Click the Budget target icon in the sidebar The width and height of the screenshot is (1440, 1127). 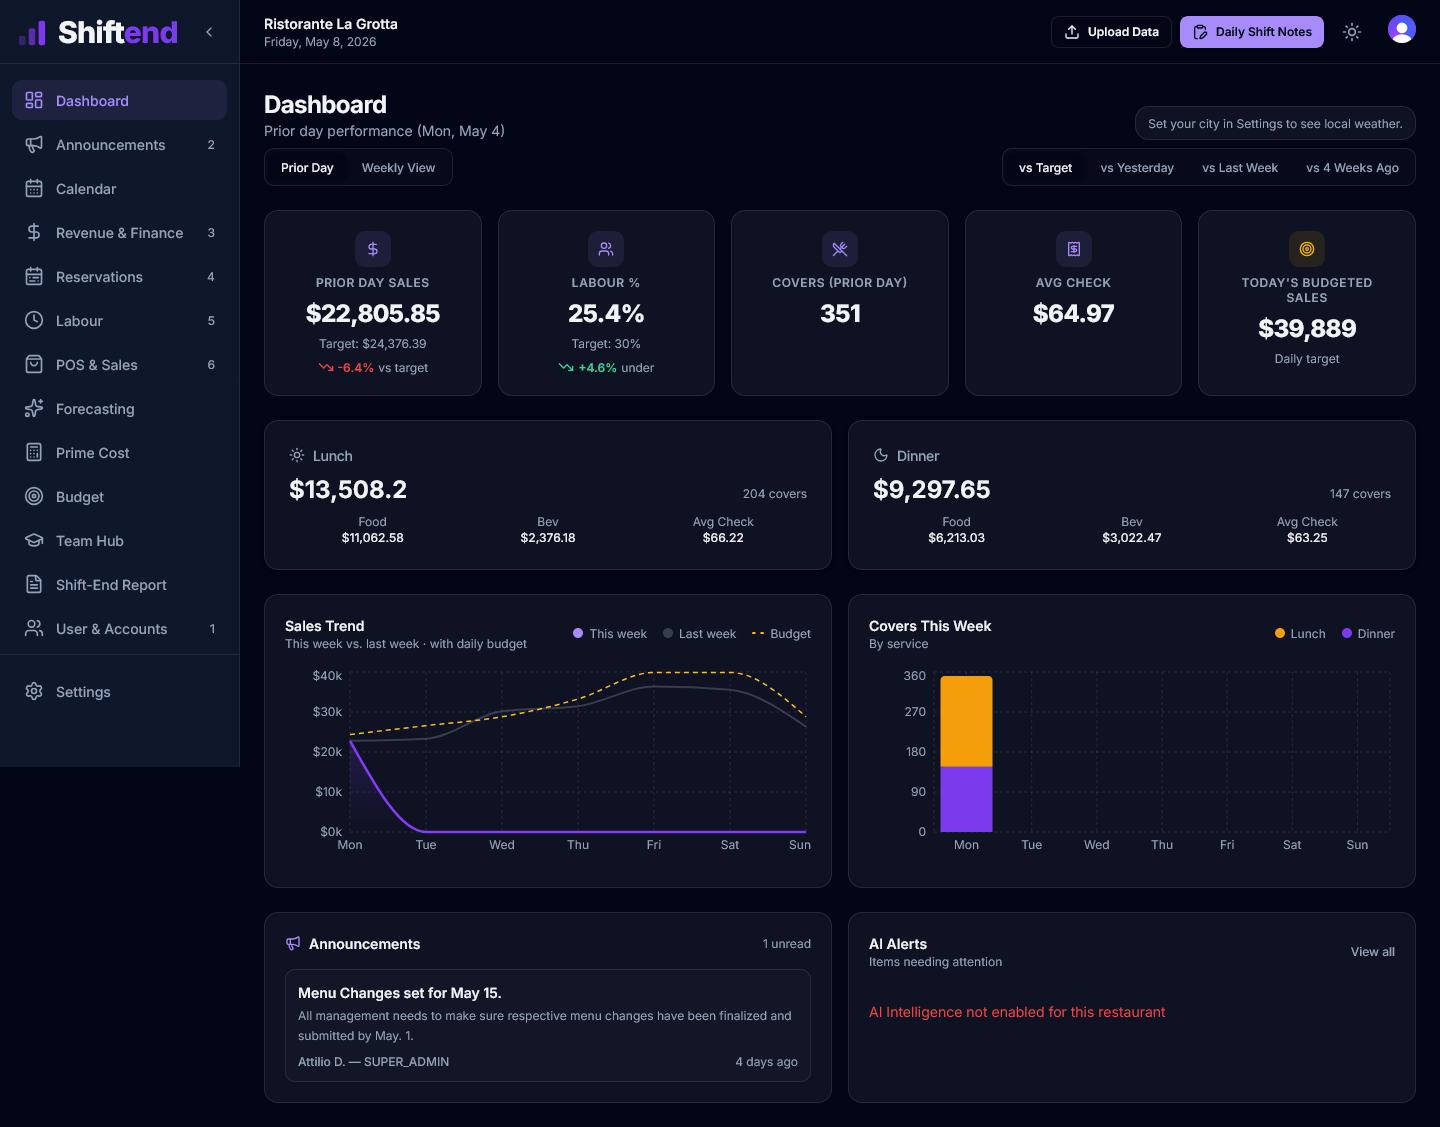(34, 496)
